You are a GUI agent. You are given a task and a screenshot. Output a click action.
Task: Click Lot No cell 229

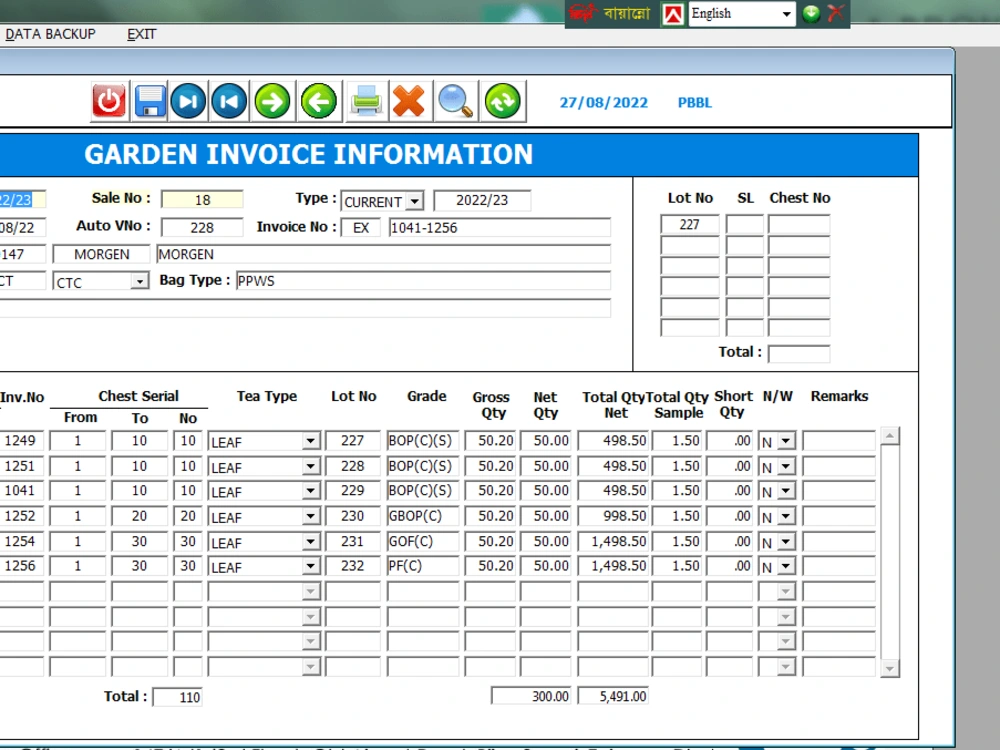(353, 490)
